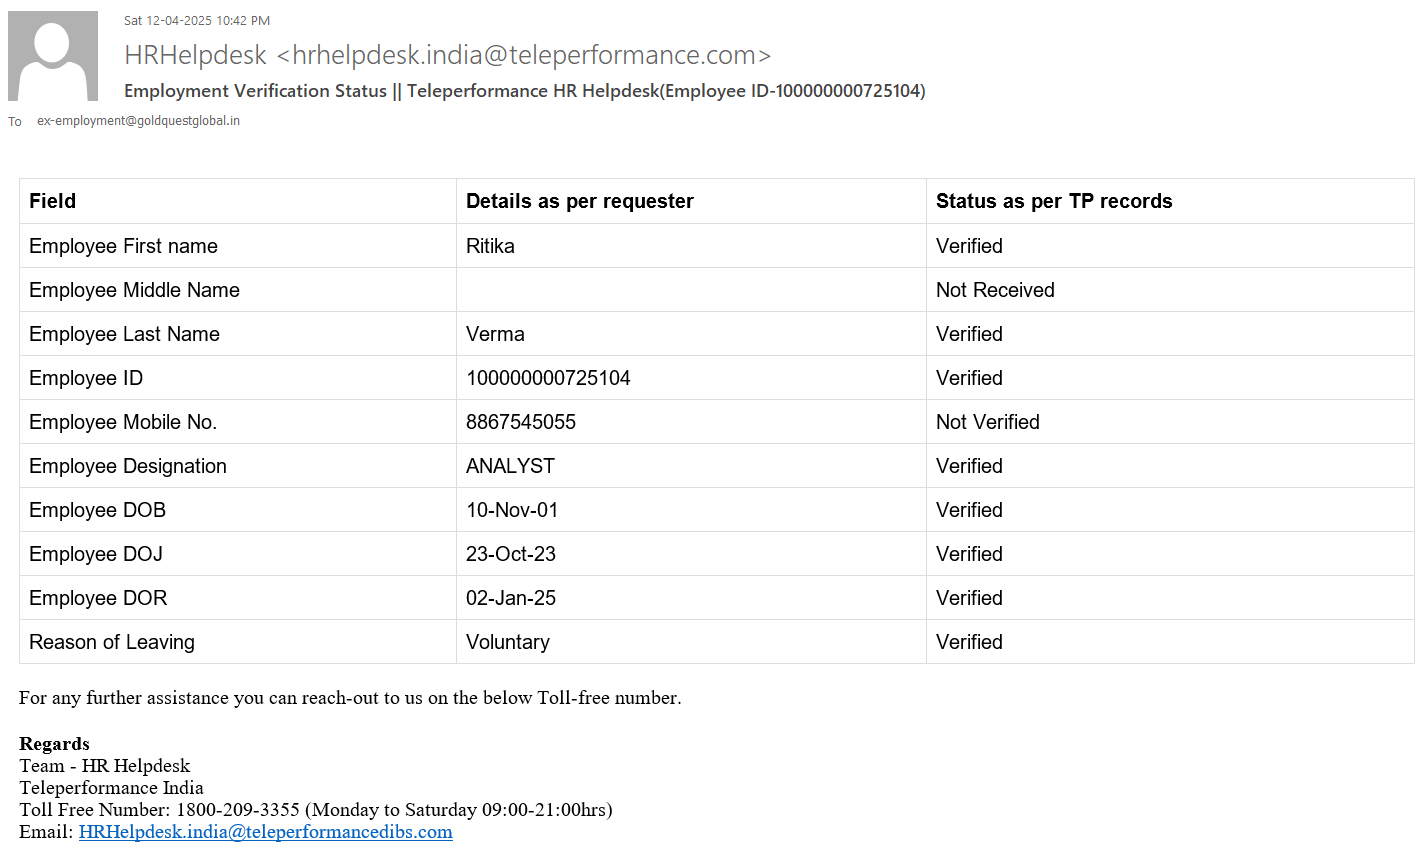1425x852 pixels.
Task: Click the Employee ID value 100000000725104 cell
Action: (x=548, y=378)
